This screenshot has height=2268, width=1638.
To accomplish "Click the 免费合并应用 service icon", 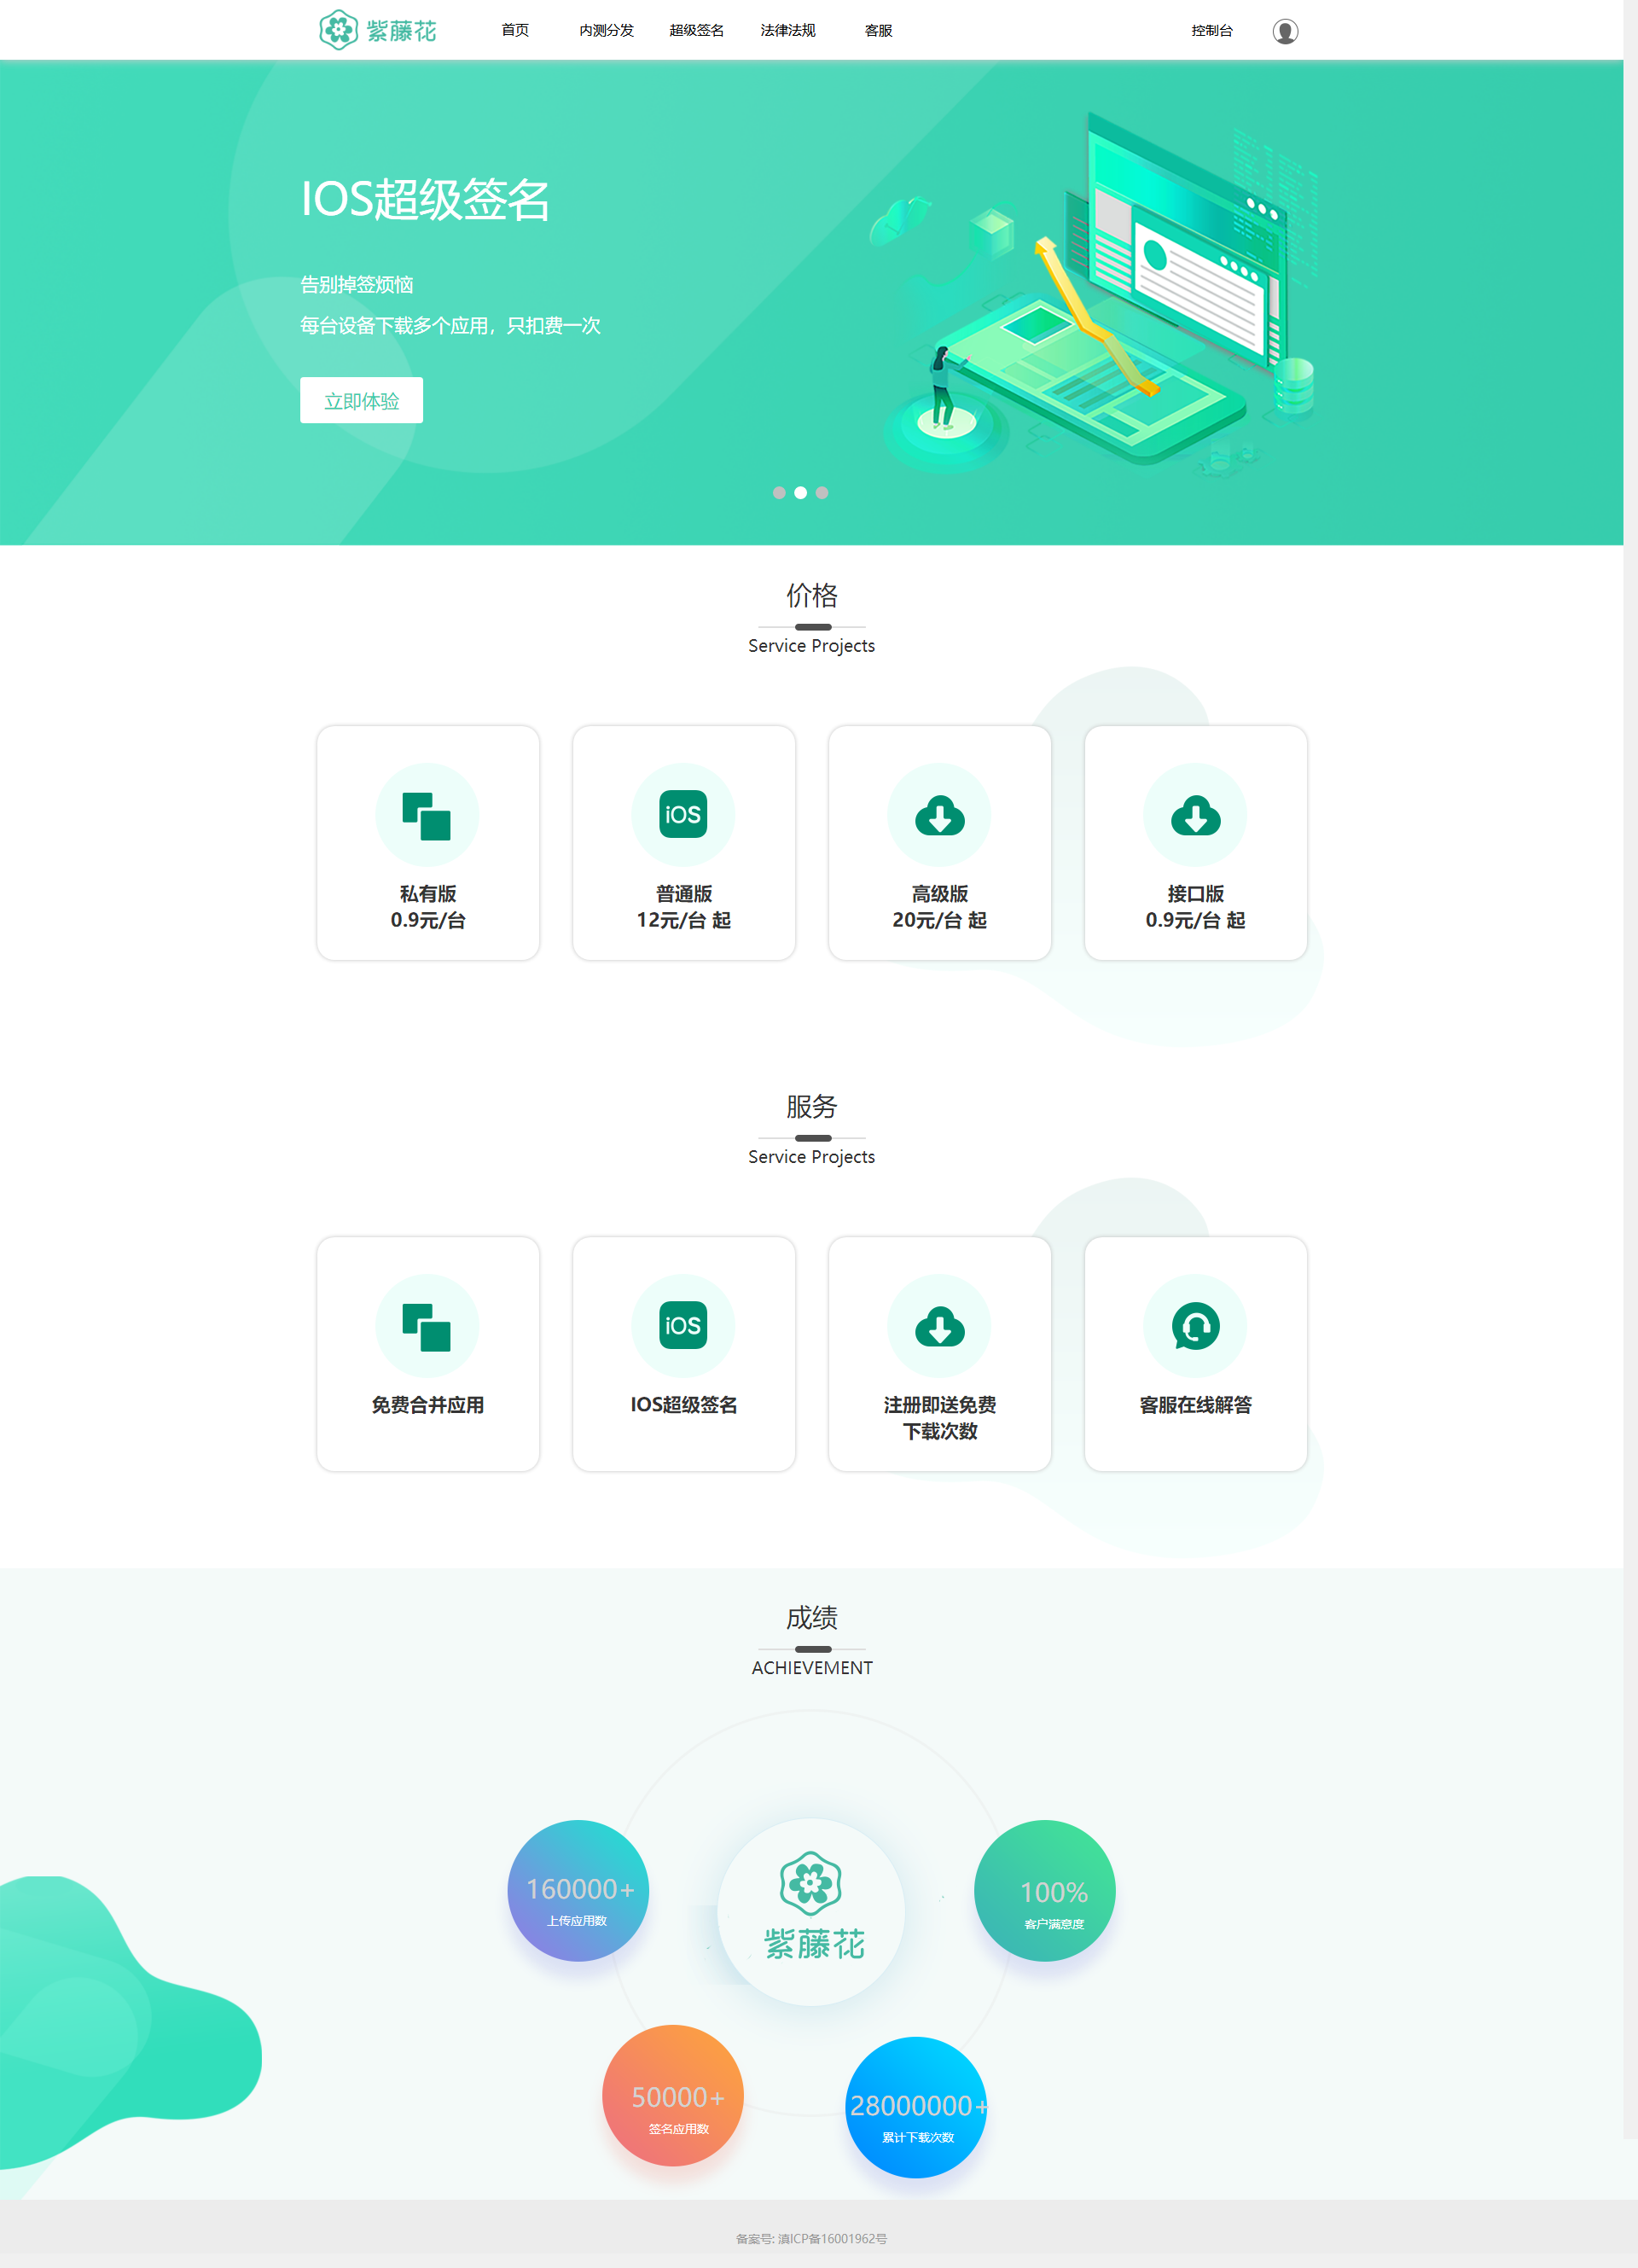I will 428,1324.
